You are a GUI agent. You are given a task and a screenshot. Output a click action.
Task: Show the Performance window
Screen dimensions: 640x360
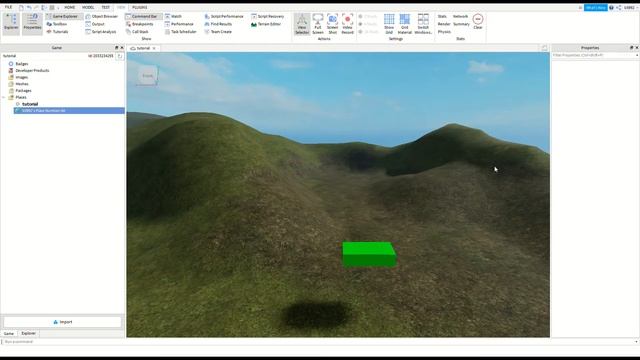pos(179,24)
